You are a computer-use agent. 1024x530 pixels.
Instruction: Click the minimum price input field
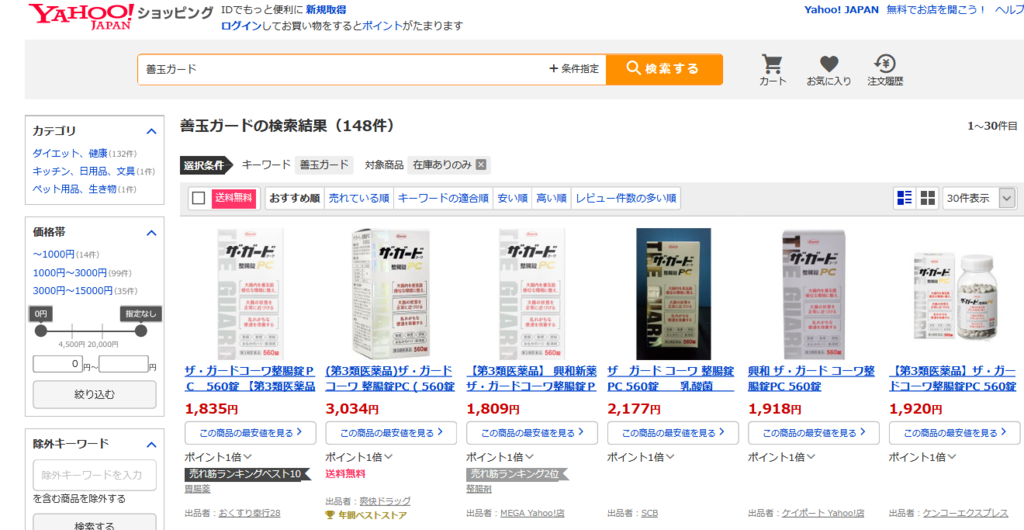pos(58,364)
